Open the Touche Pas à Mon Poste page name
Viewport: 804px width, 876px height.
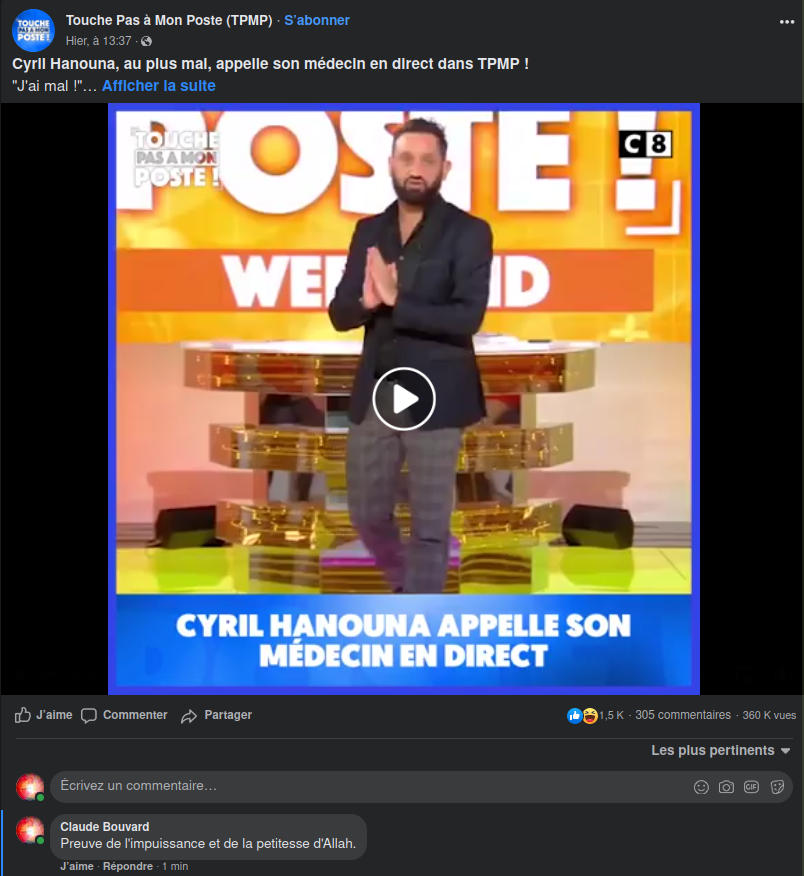tap(169, 20)
